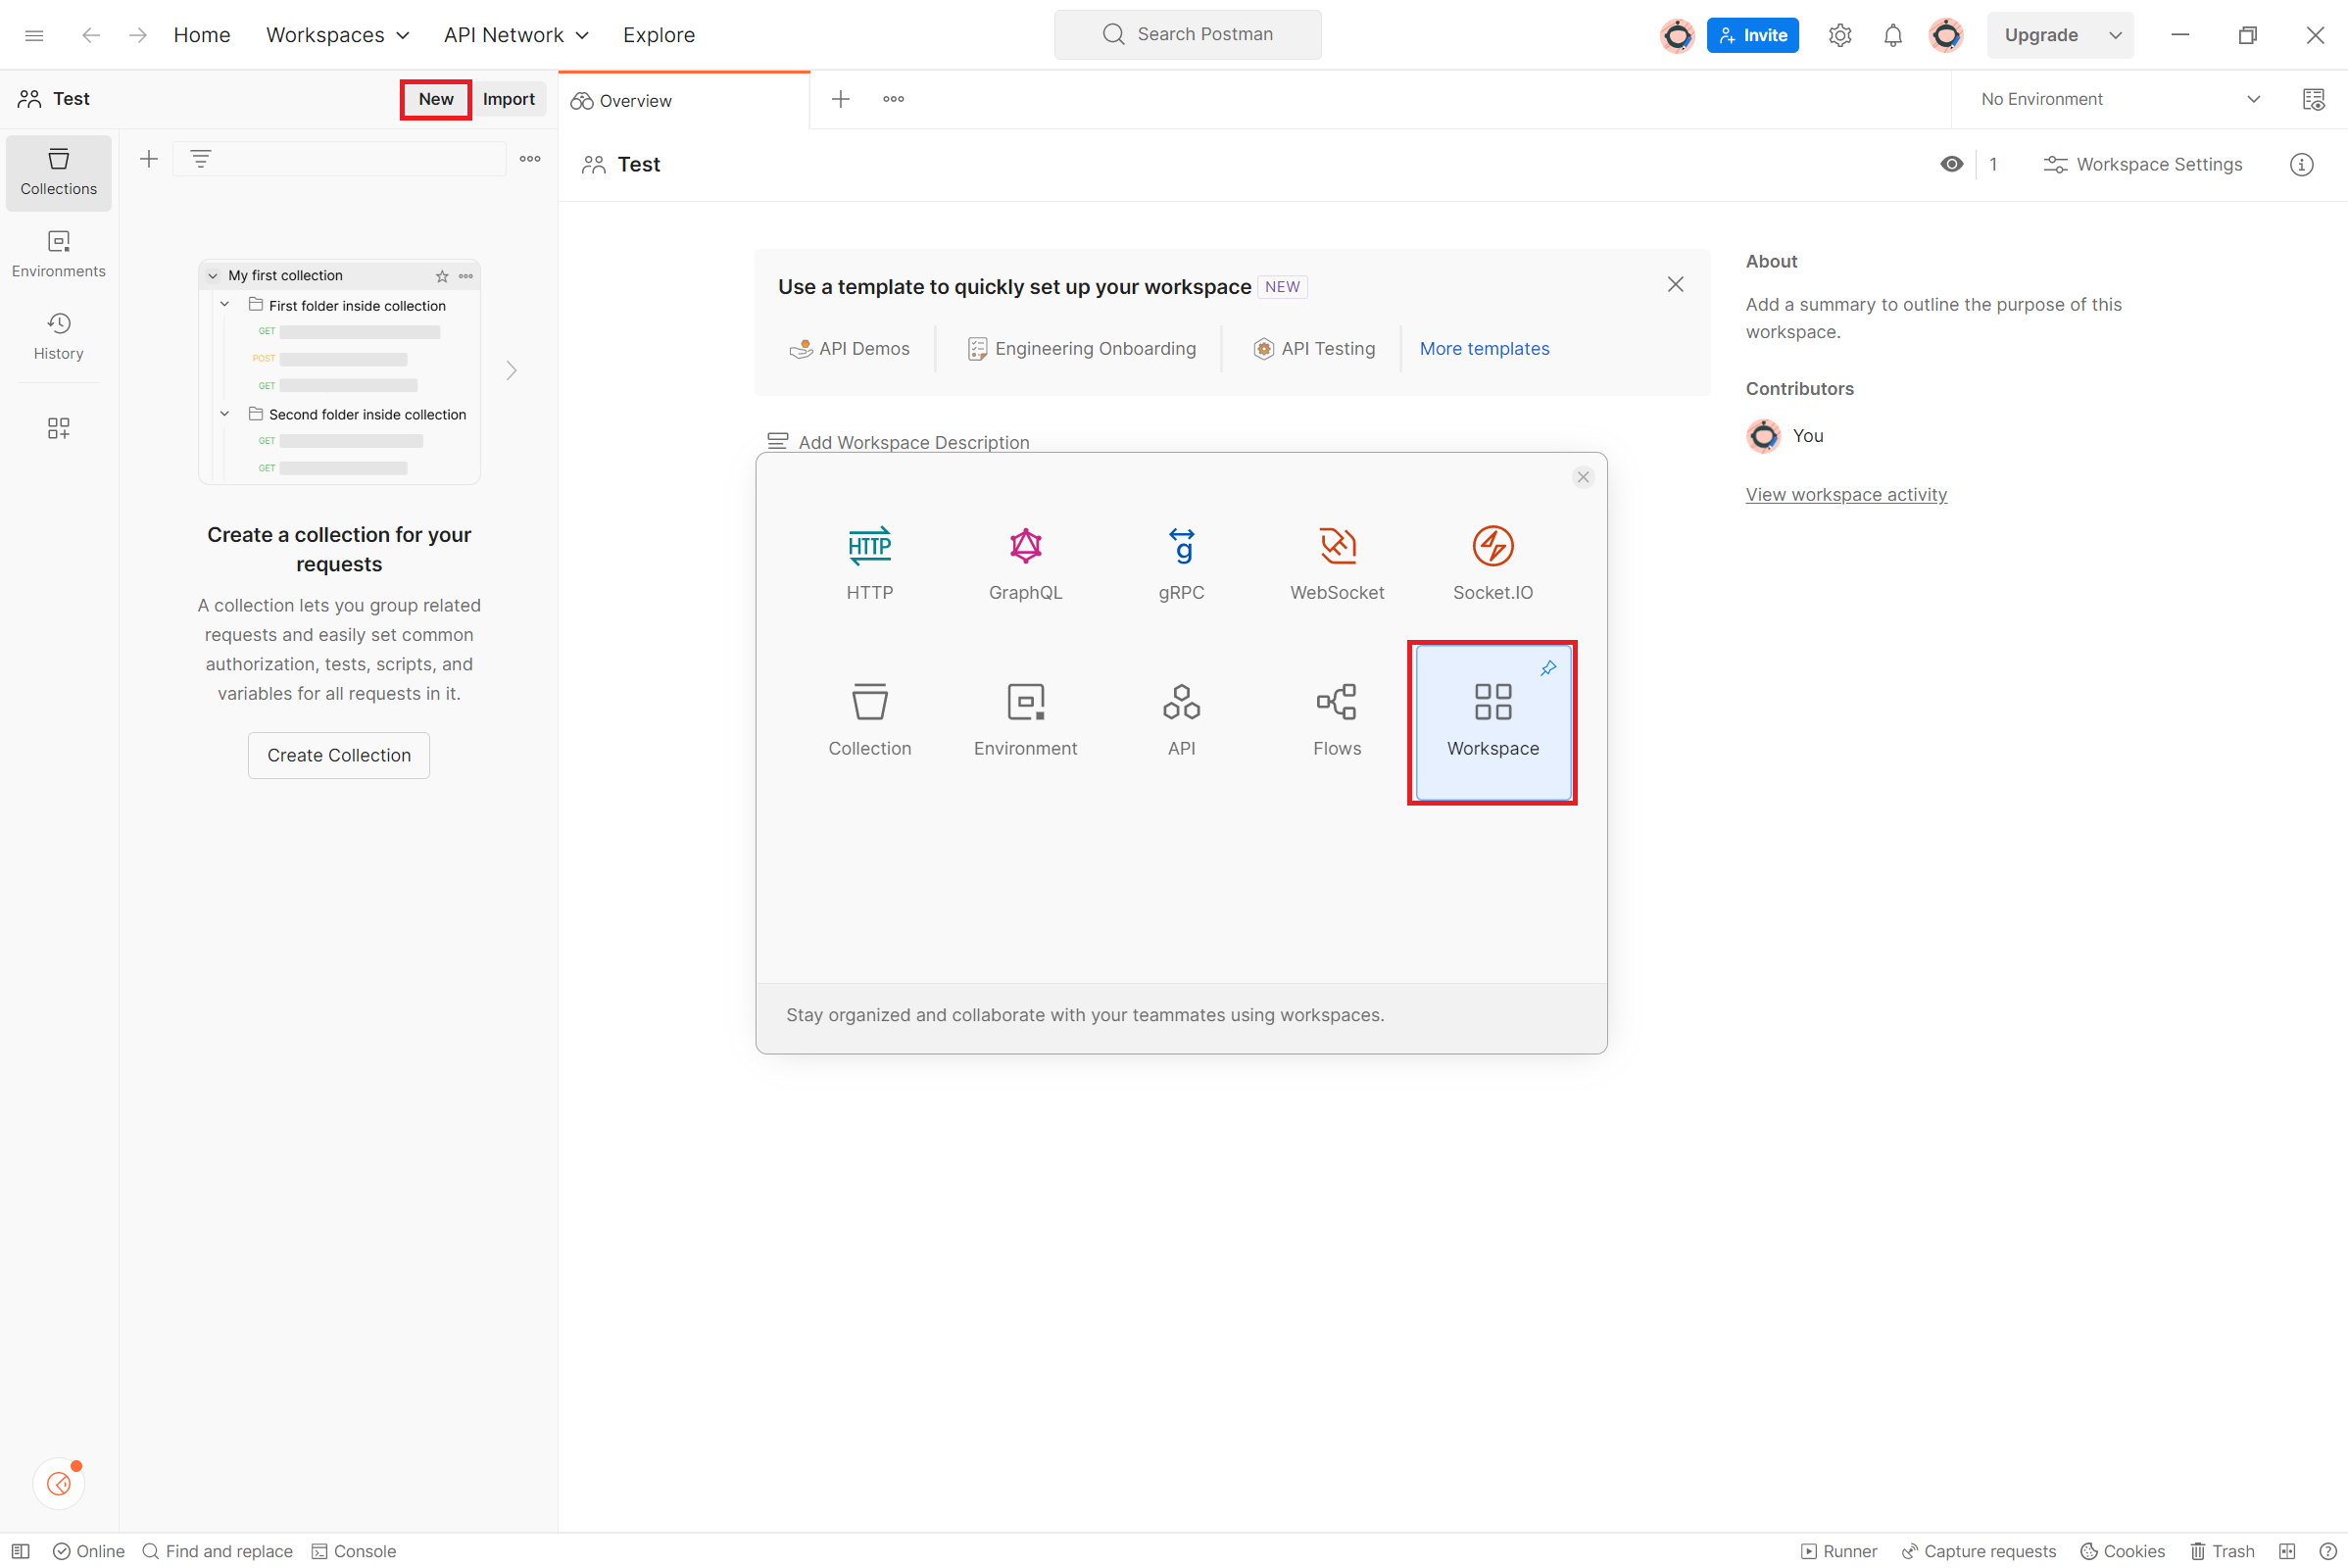Go forward with the right arrow
2348x1568 pixels.
tap(138, 35)
